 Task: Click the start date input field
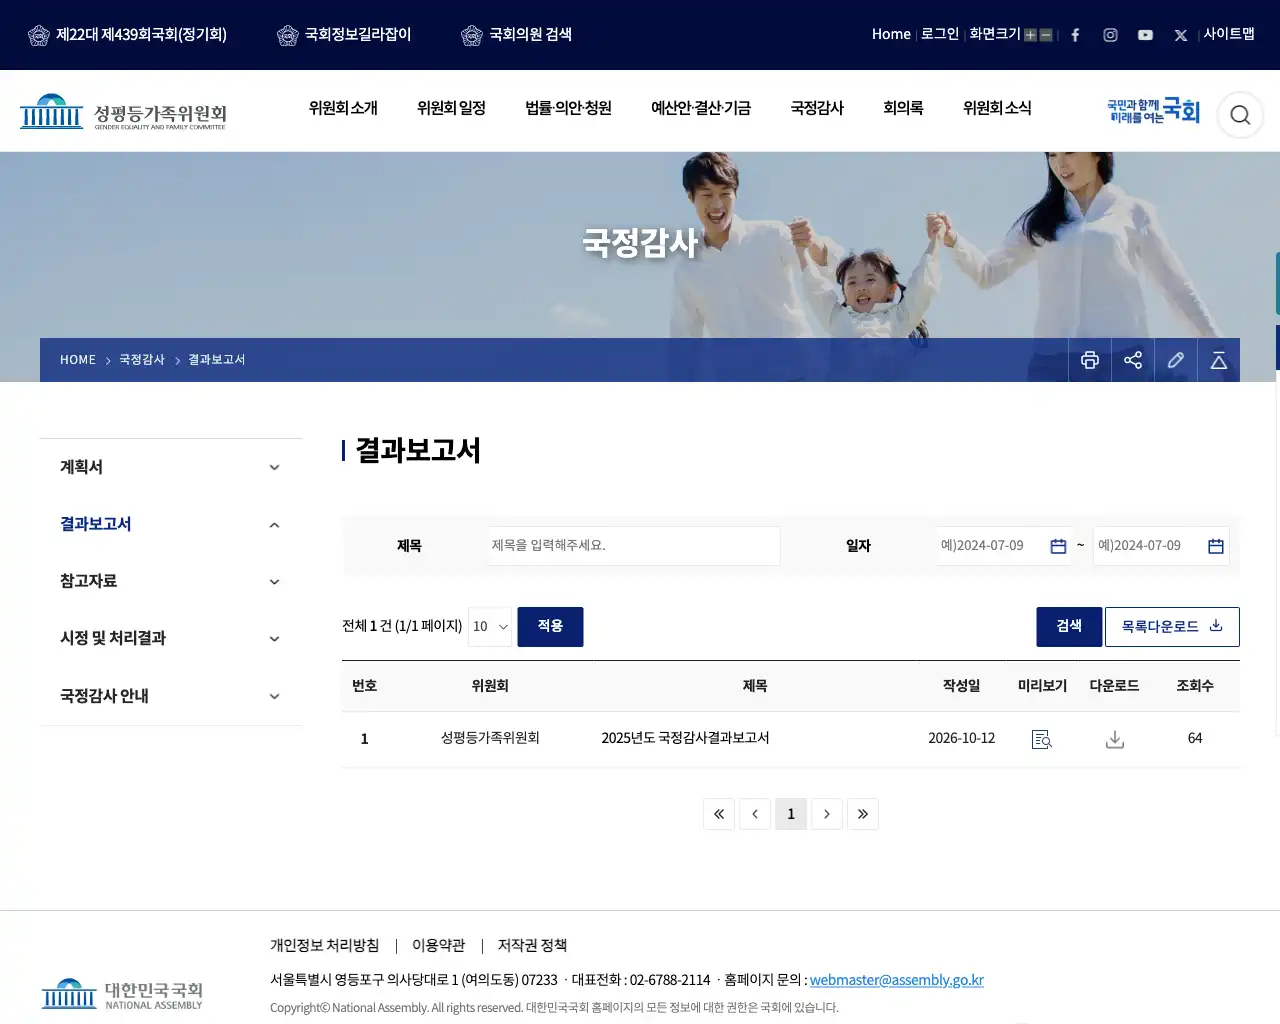[x=1004, y=546]
